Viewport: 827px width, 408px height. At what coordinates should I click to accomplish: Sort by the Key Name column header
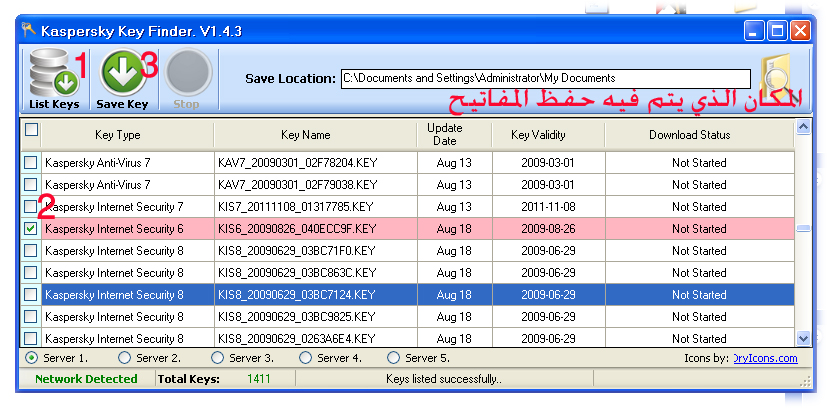coord(315,135)
